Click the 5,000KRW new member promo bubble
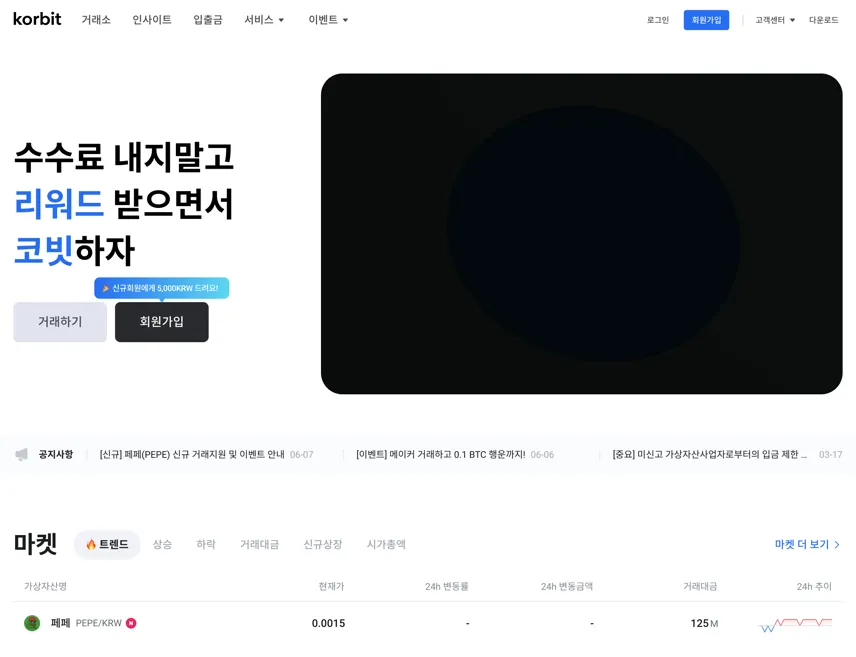Viewport: 856px width, 657px height. (x=162, y=288)
